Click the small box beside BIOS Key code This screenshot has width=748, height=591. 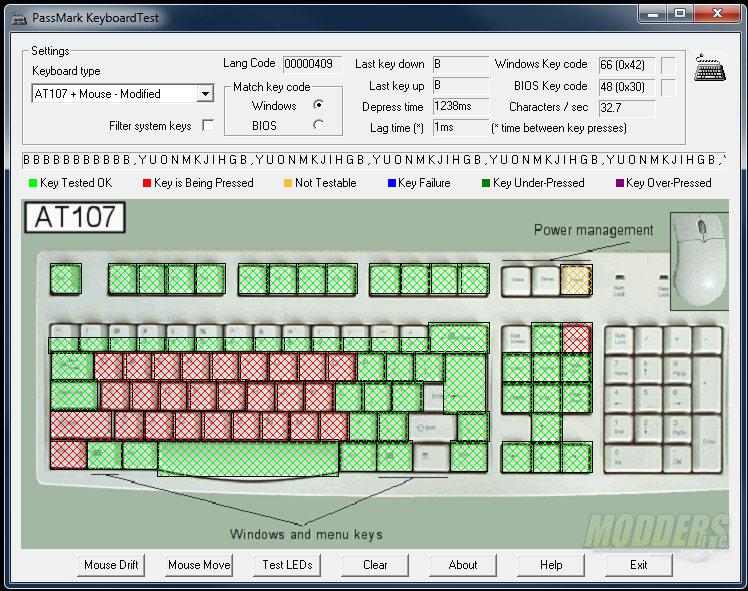668,87
